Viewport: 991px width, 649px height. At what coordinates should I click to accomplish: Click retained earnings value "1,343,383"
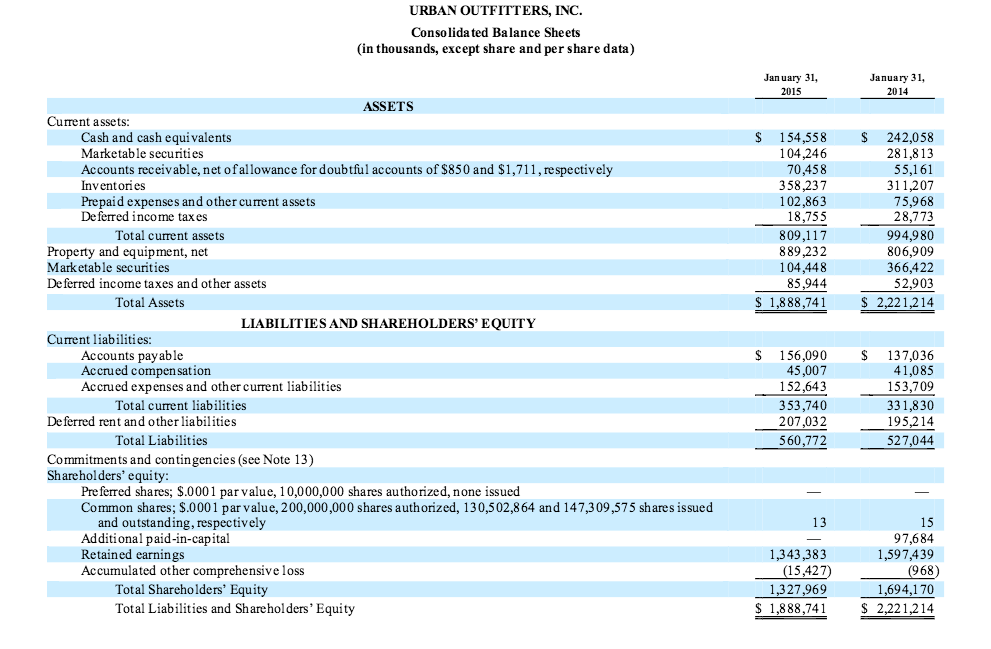(x=798, y=554)
